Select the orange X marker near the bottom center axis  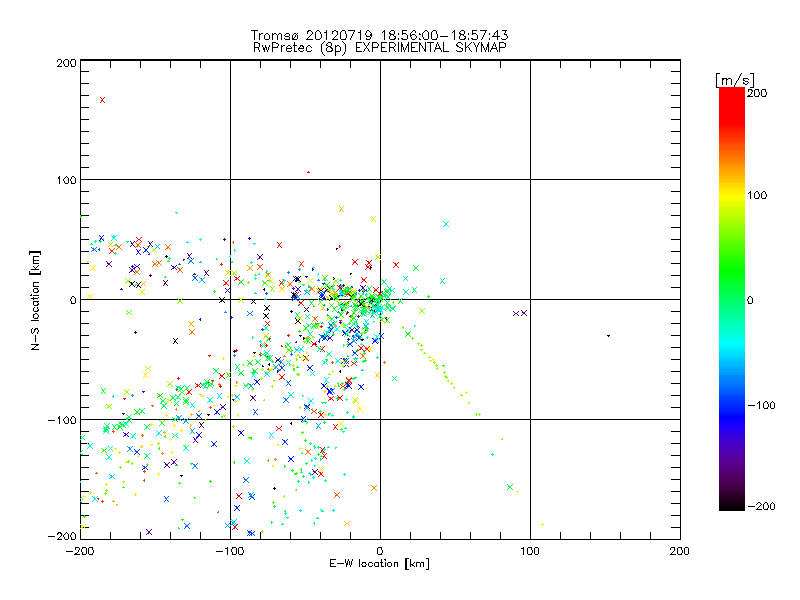374,488
